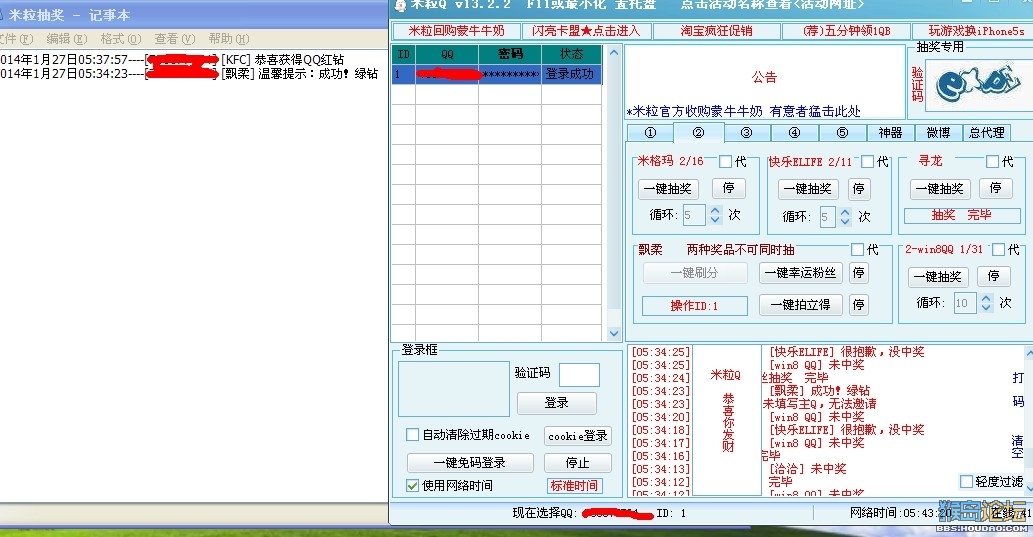Enable the 代 checkbox for 飘柔
Screen dimensions: 1033x537
[857, 250]
